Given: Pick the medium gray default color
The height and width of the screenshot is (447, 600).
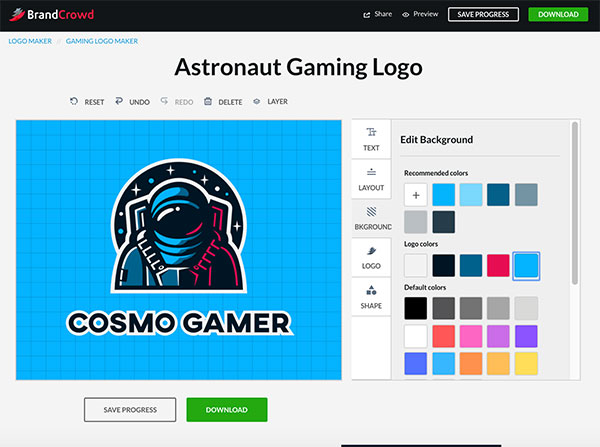Looking at the screenshot, I should click(471, 308).
